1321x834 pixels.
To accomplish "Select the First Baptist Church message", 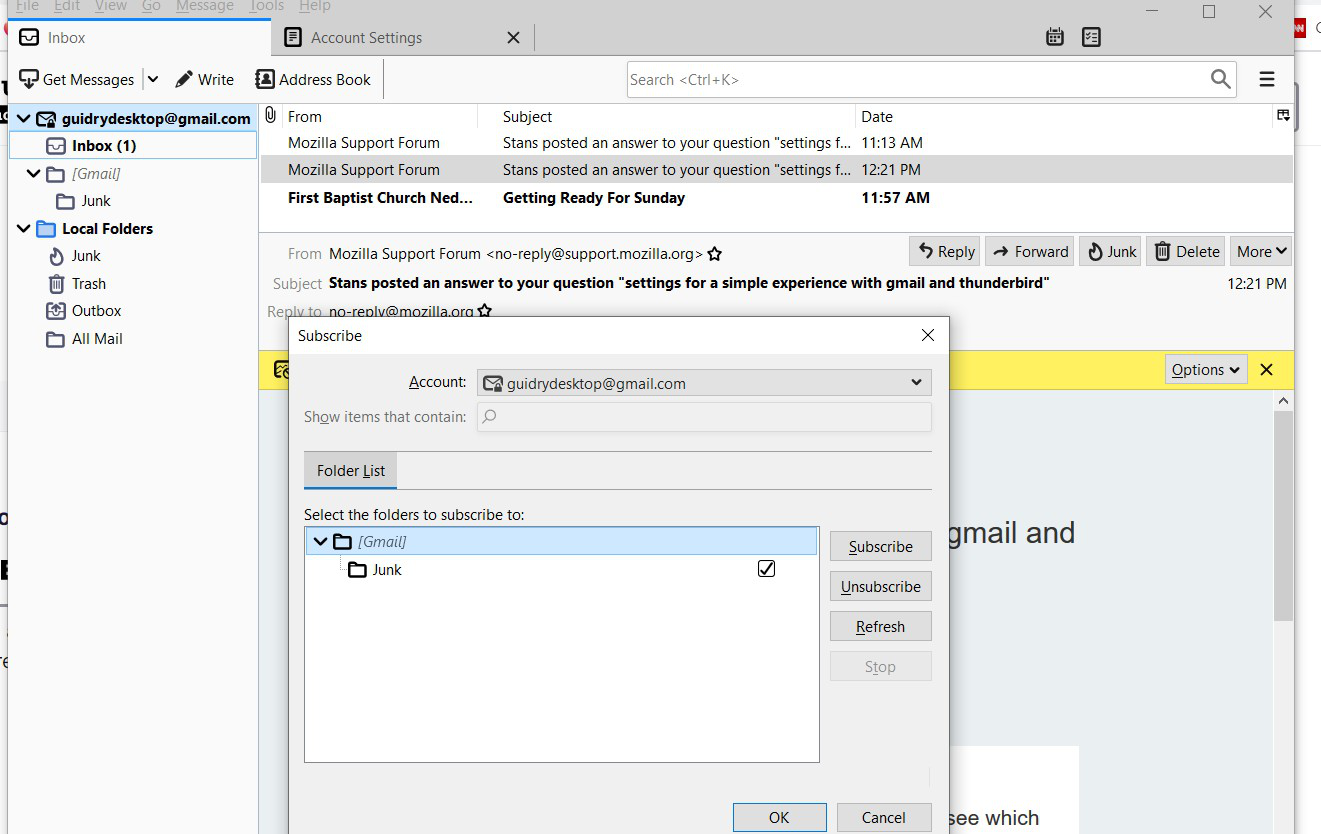I will (776, 197).
